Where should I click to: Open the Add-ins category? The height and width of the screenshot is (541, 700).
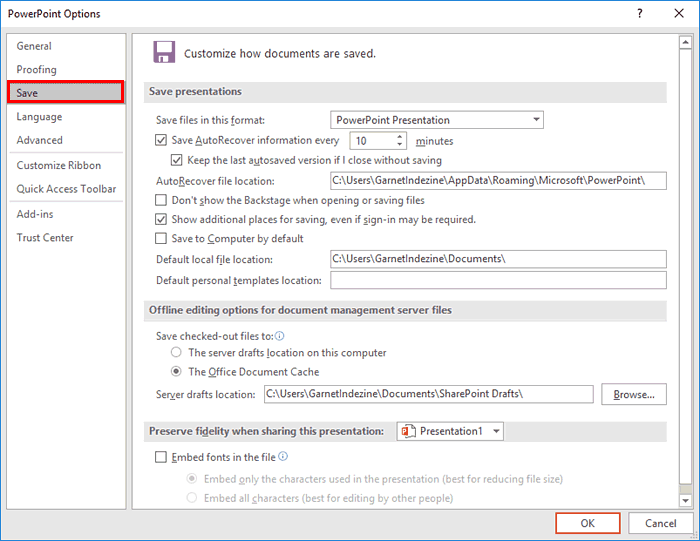[35, 214]
